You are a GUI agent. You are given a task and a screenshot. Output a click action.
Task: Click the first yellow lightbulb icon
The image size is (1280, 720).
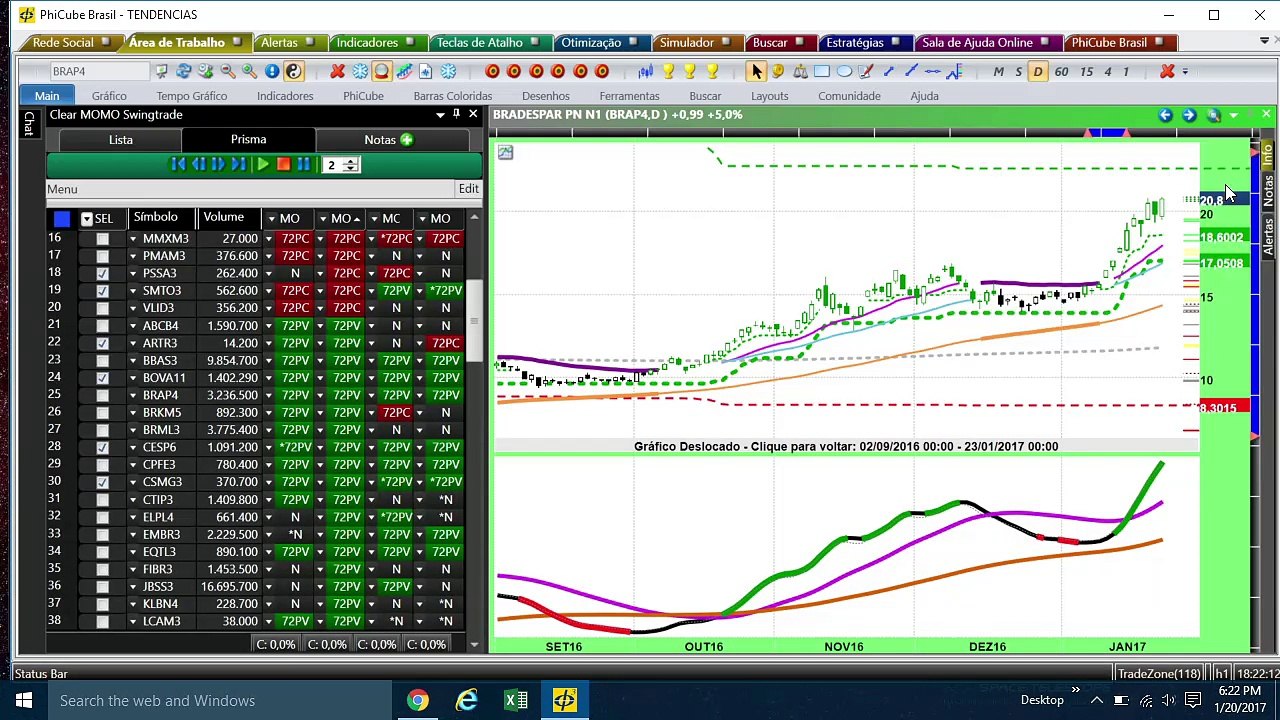tap(668, 71)
